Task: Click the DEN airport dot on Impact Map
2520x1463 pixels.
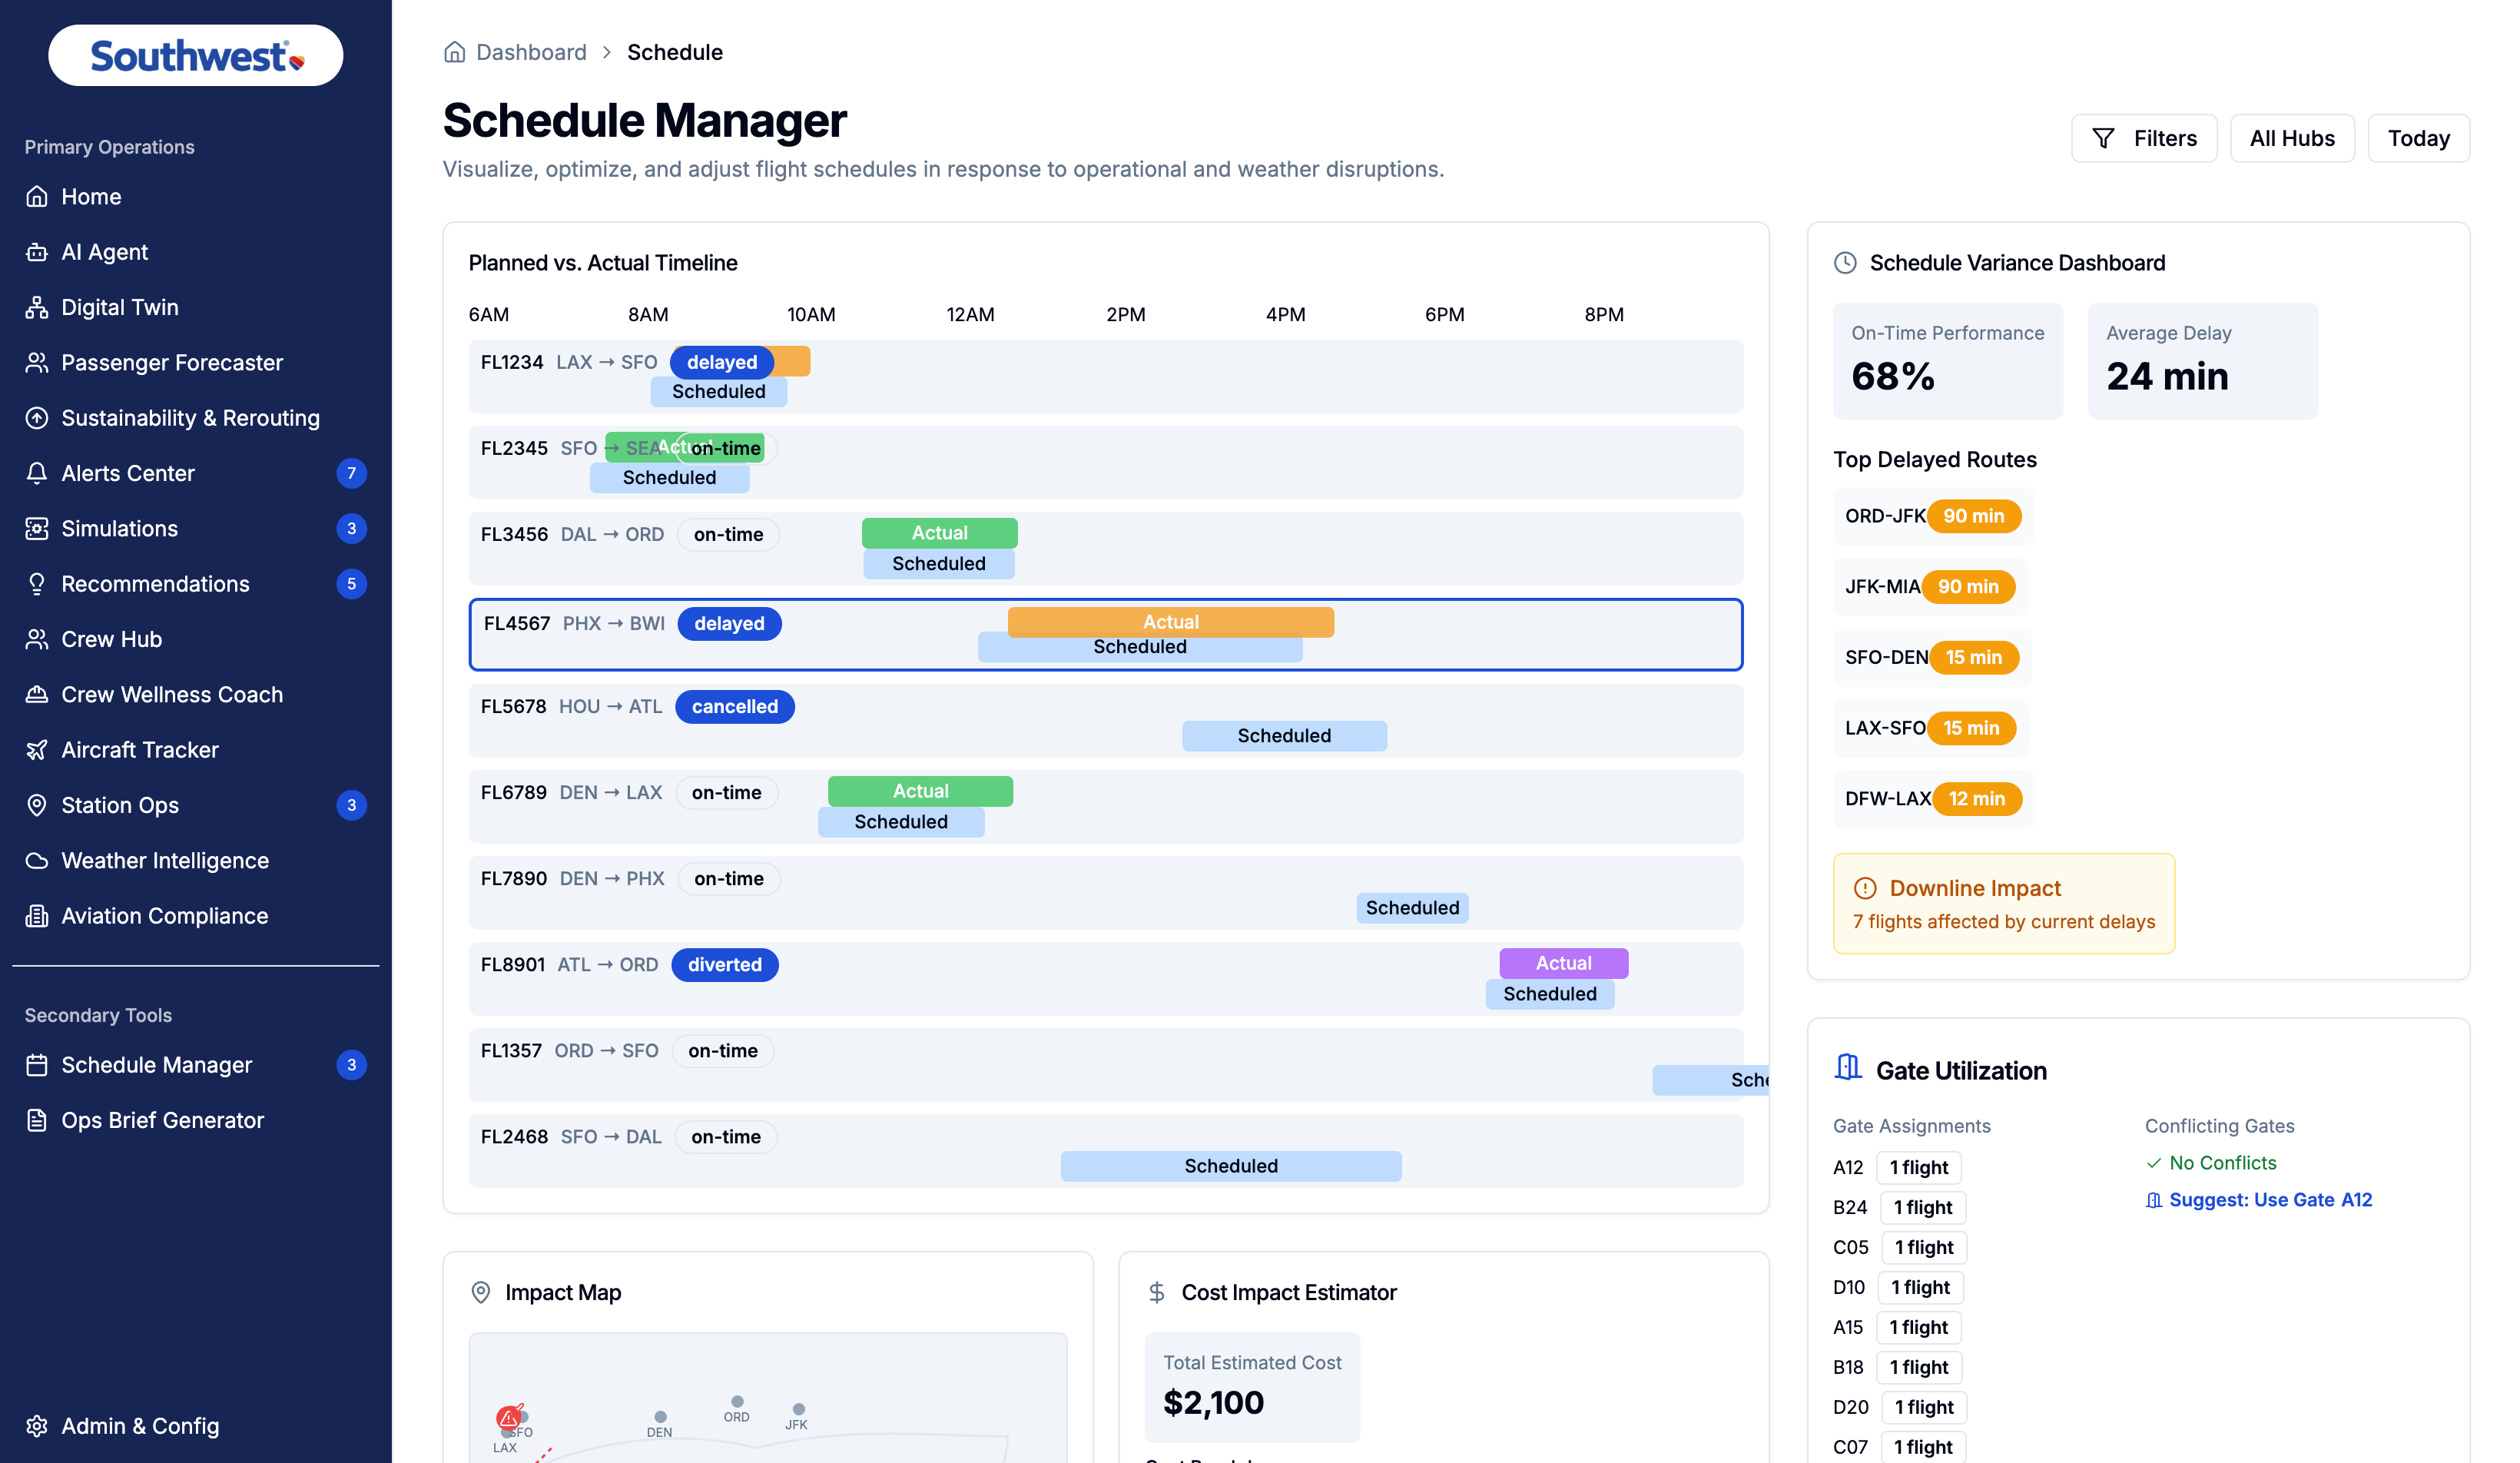Action: (x=660, y=1417)
